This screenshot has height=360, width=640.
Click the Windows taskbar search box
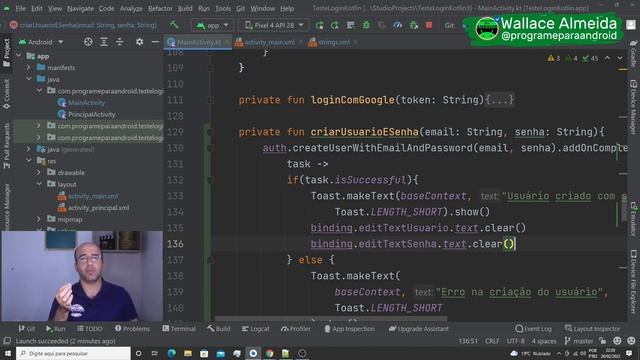73,353
